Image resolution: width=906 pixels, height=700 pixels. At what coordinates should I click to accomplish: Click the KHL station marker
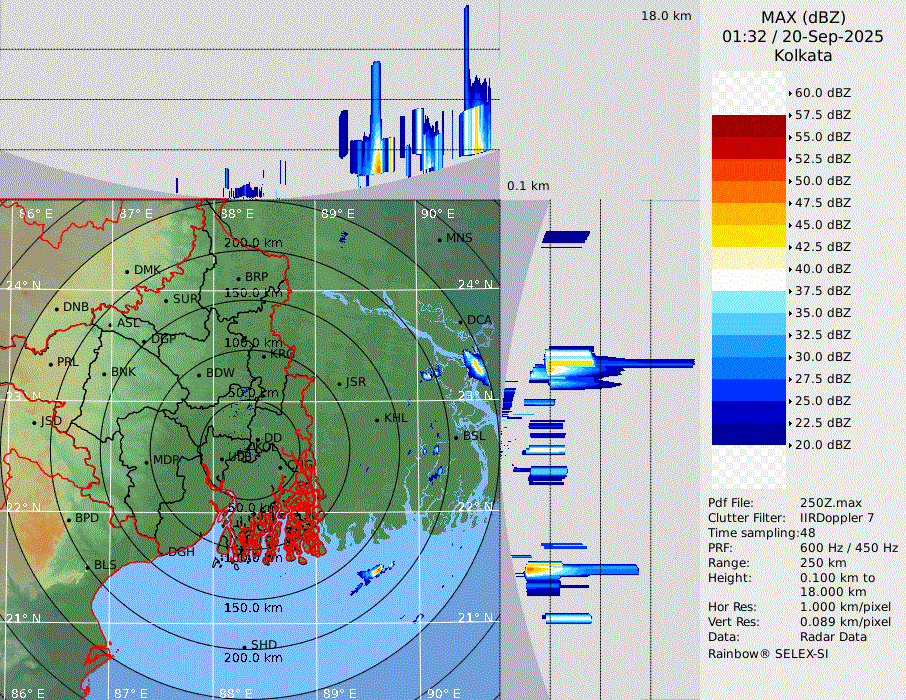click(377, 419)
